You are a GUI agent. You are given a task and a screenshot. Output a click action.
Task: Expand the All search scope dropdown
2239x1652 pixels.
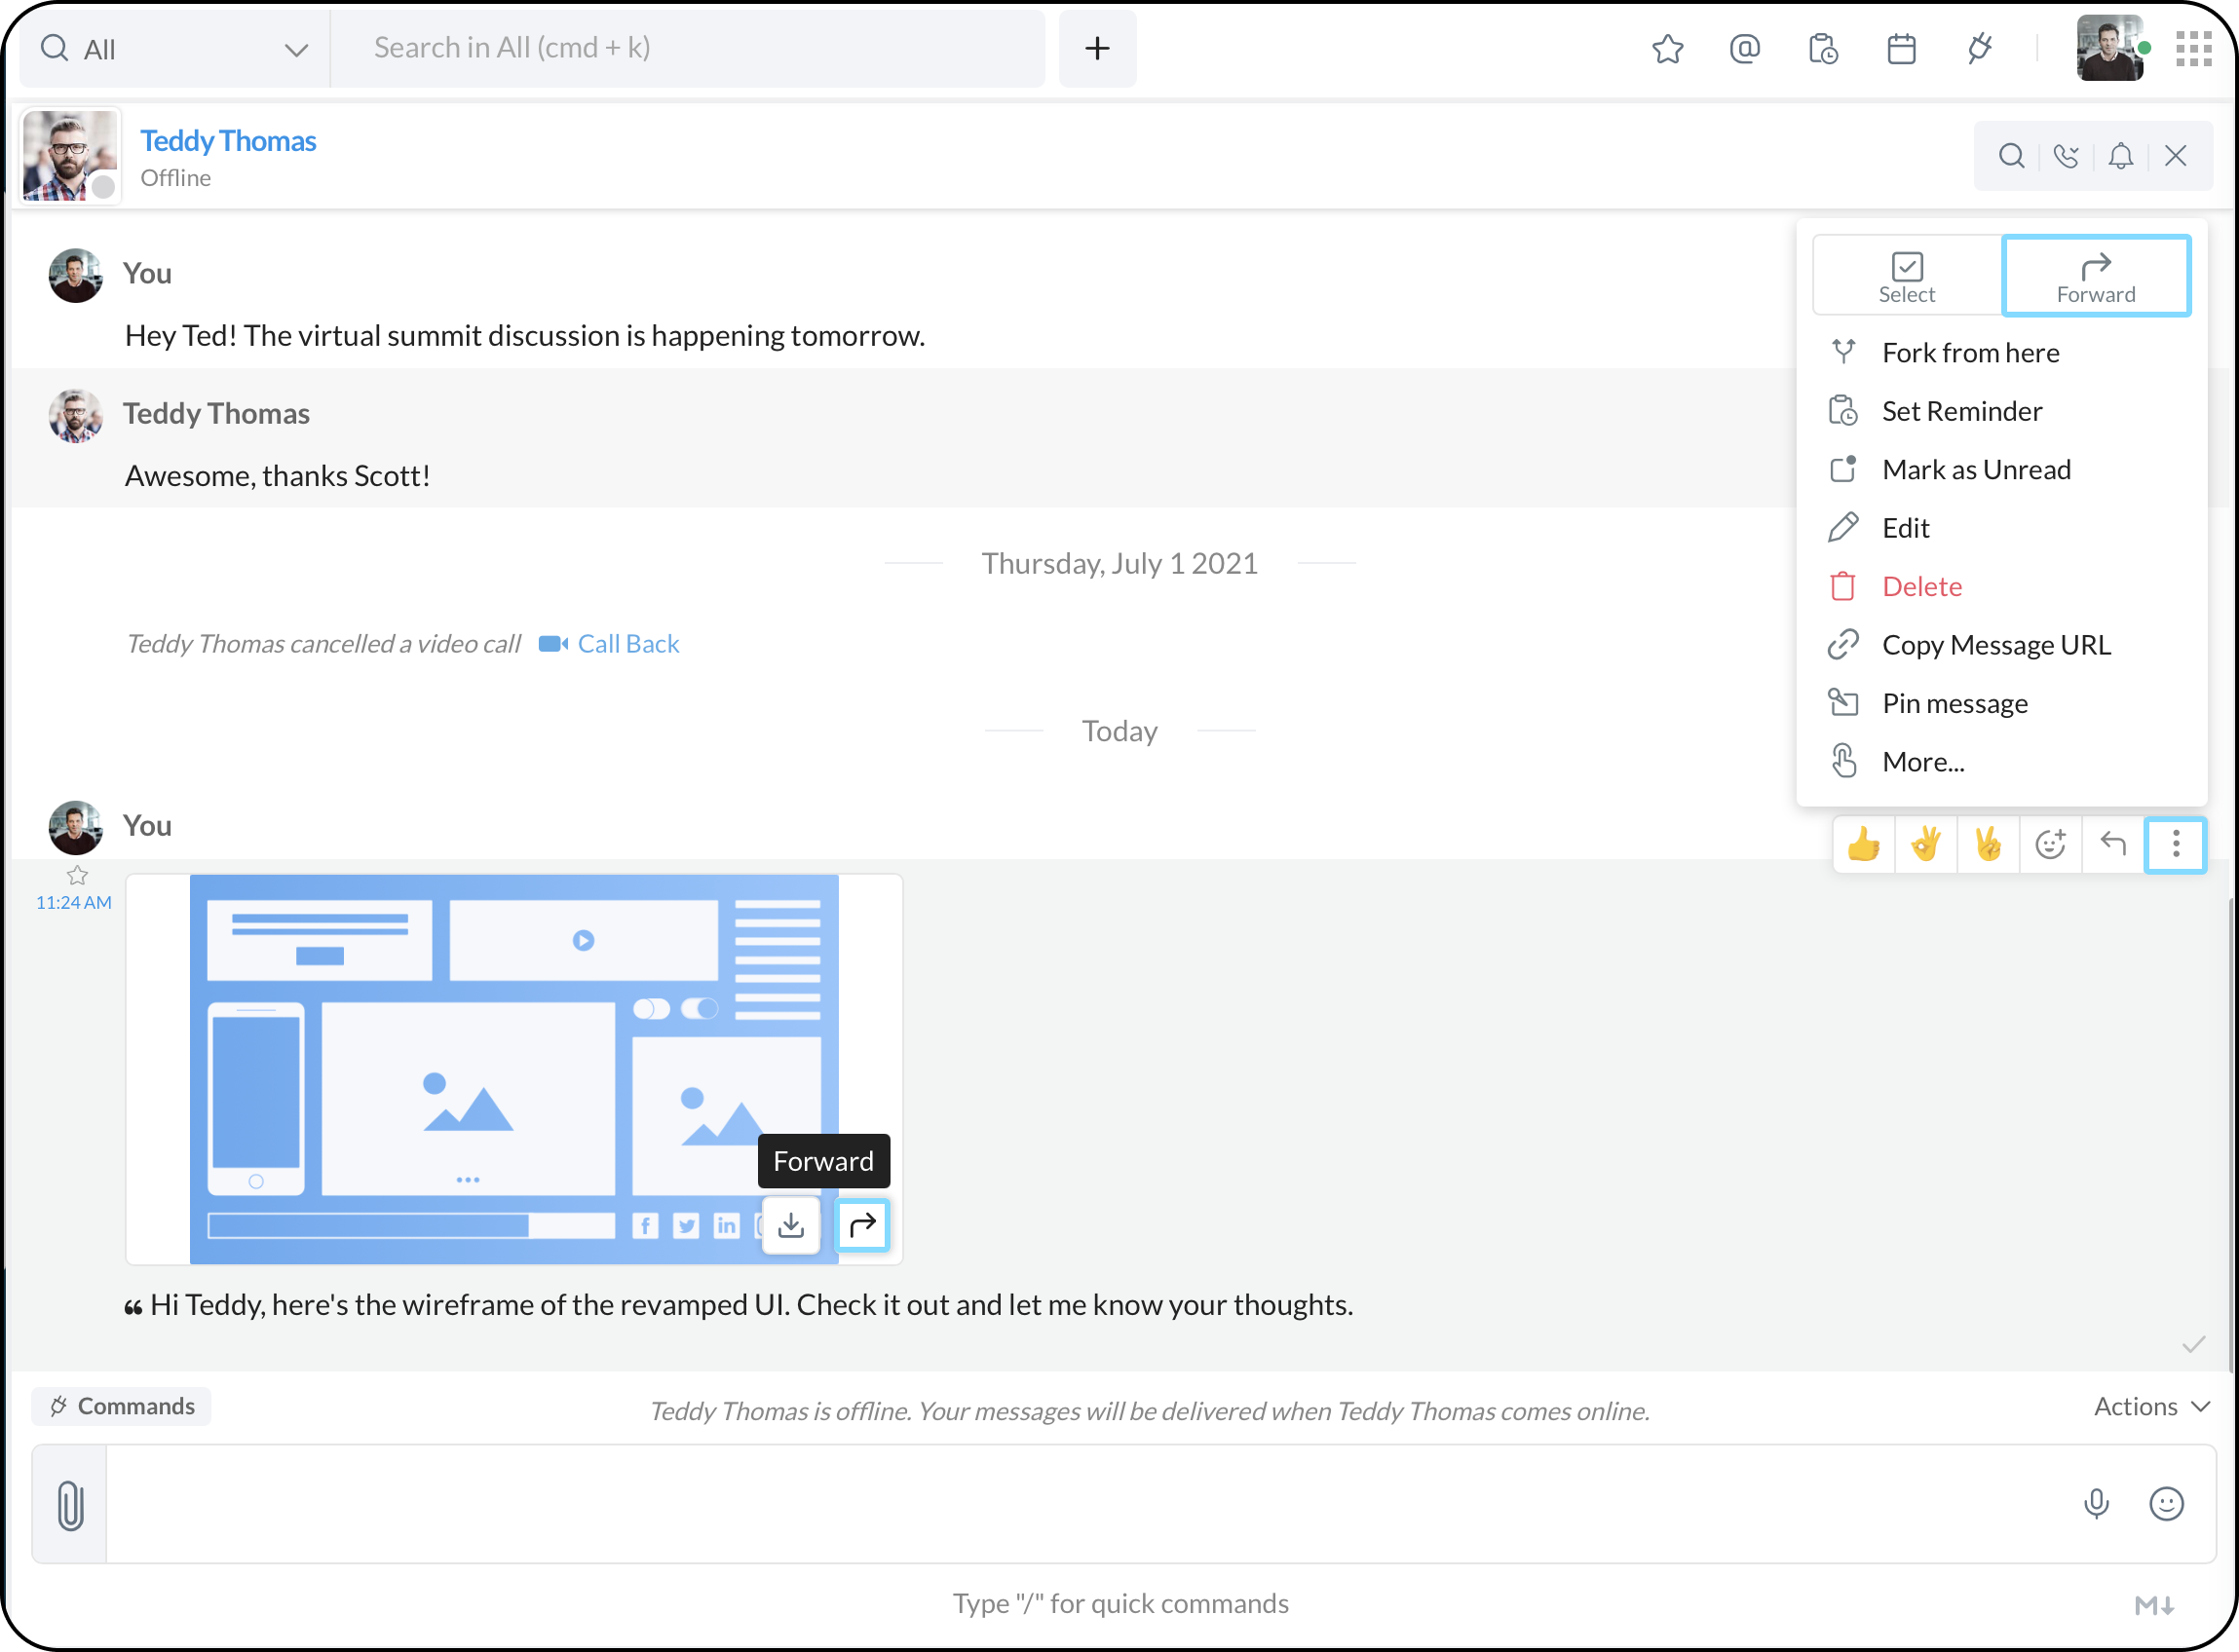(x=295, y=49)
